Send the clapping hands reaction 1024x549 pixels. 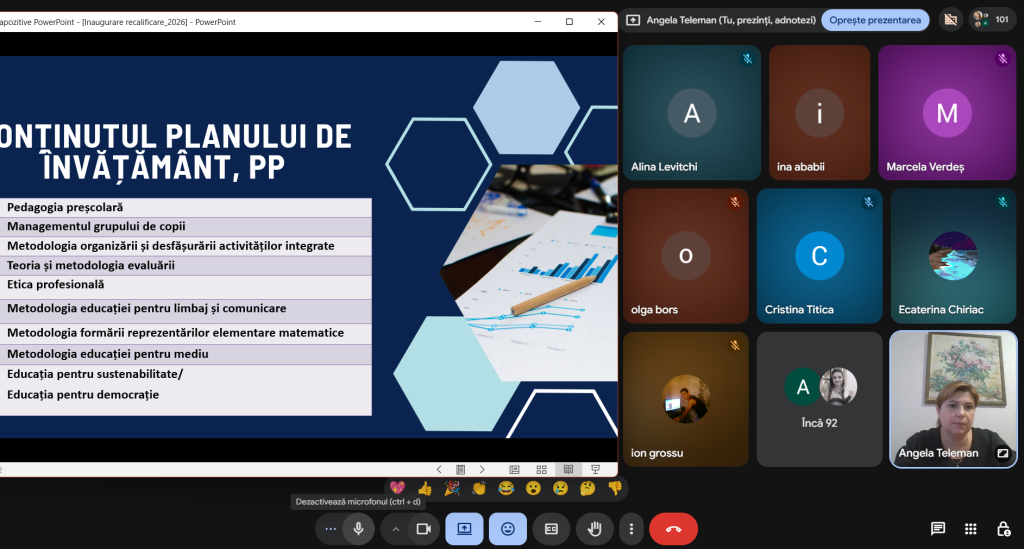point(479,488)
